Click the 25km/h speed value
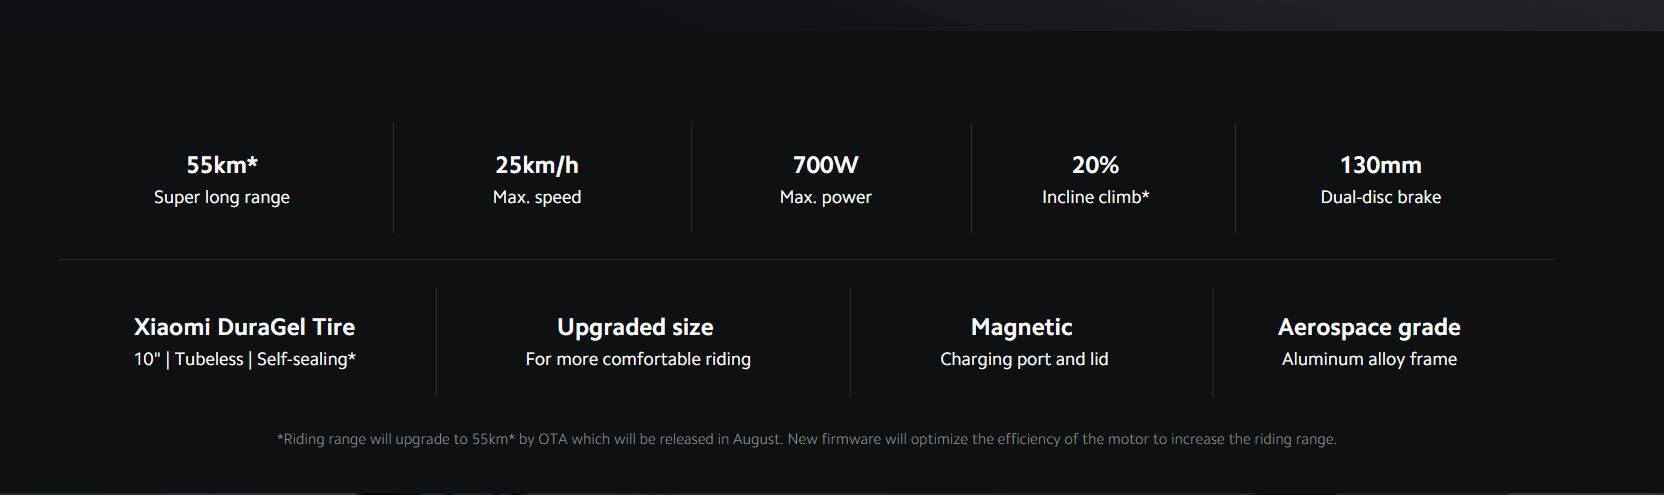The height and width of the screenshot is (495, 1664). (x=537, y=165)
